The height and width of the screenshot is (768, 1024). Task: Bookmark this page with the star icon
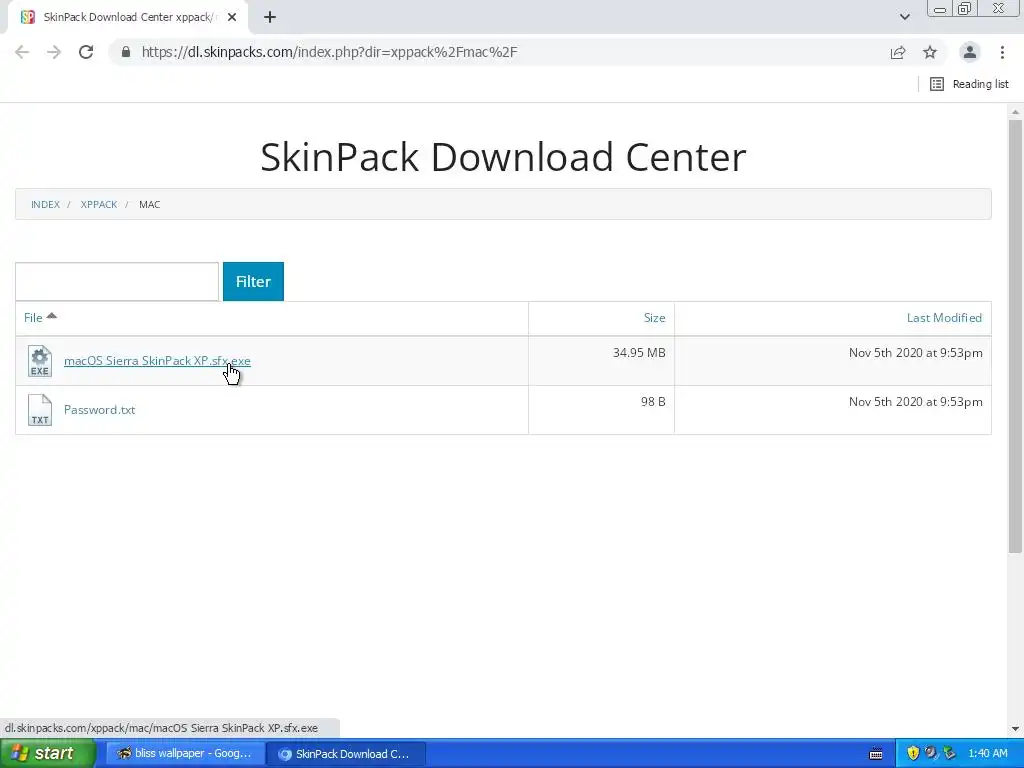tap(930, 52)
